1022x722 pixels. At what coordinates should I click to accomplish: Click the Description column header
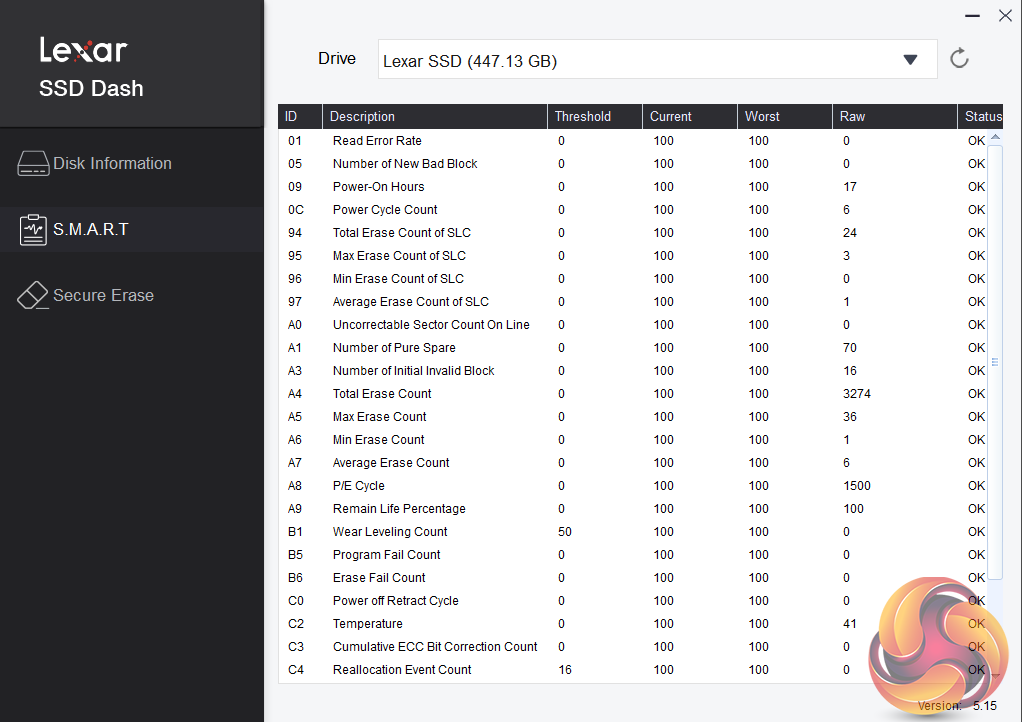[x=435, y=117]
